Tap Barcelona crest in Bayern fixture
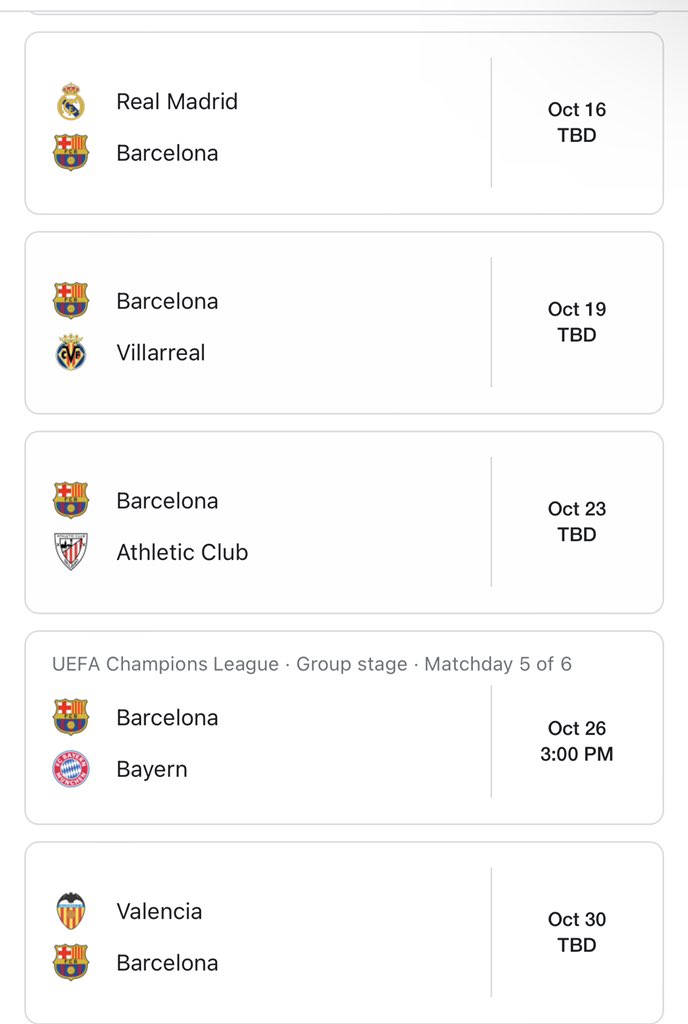 tap(70, 716)
